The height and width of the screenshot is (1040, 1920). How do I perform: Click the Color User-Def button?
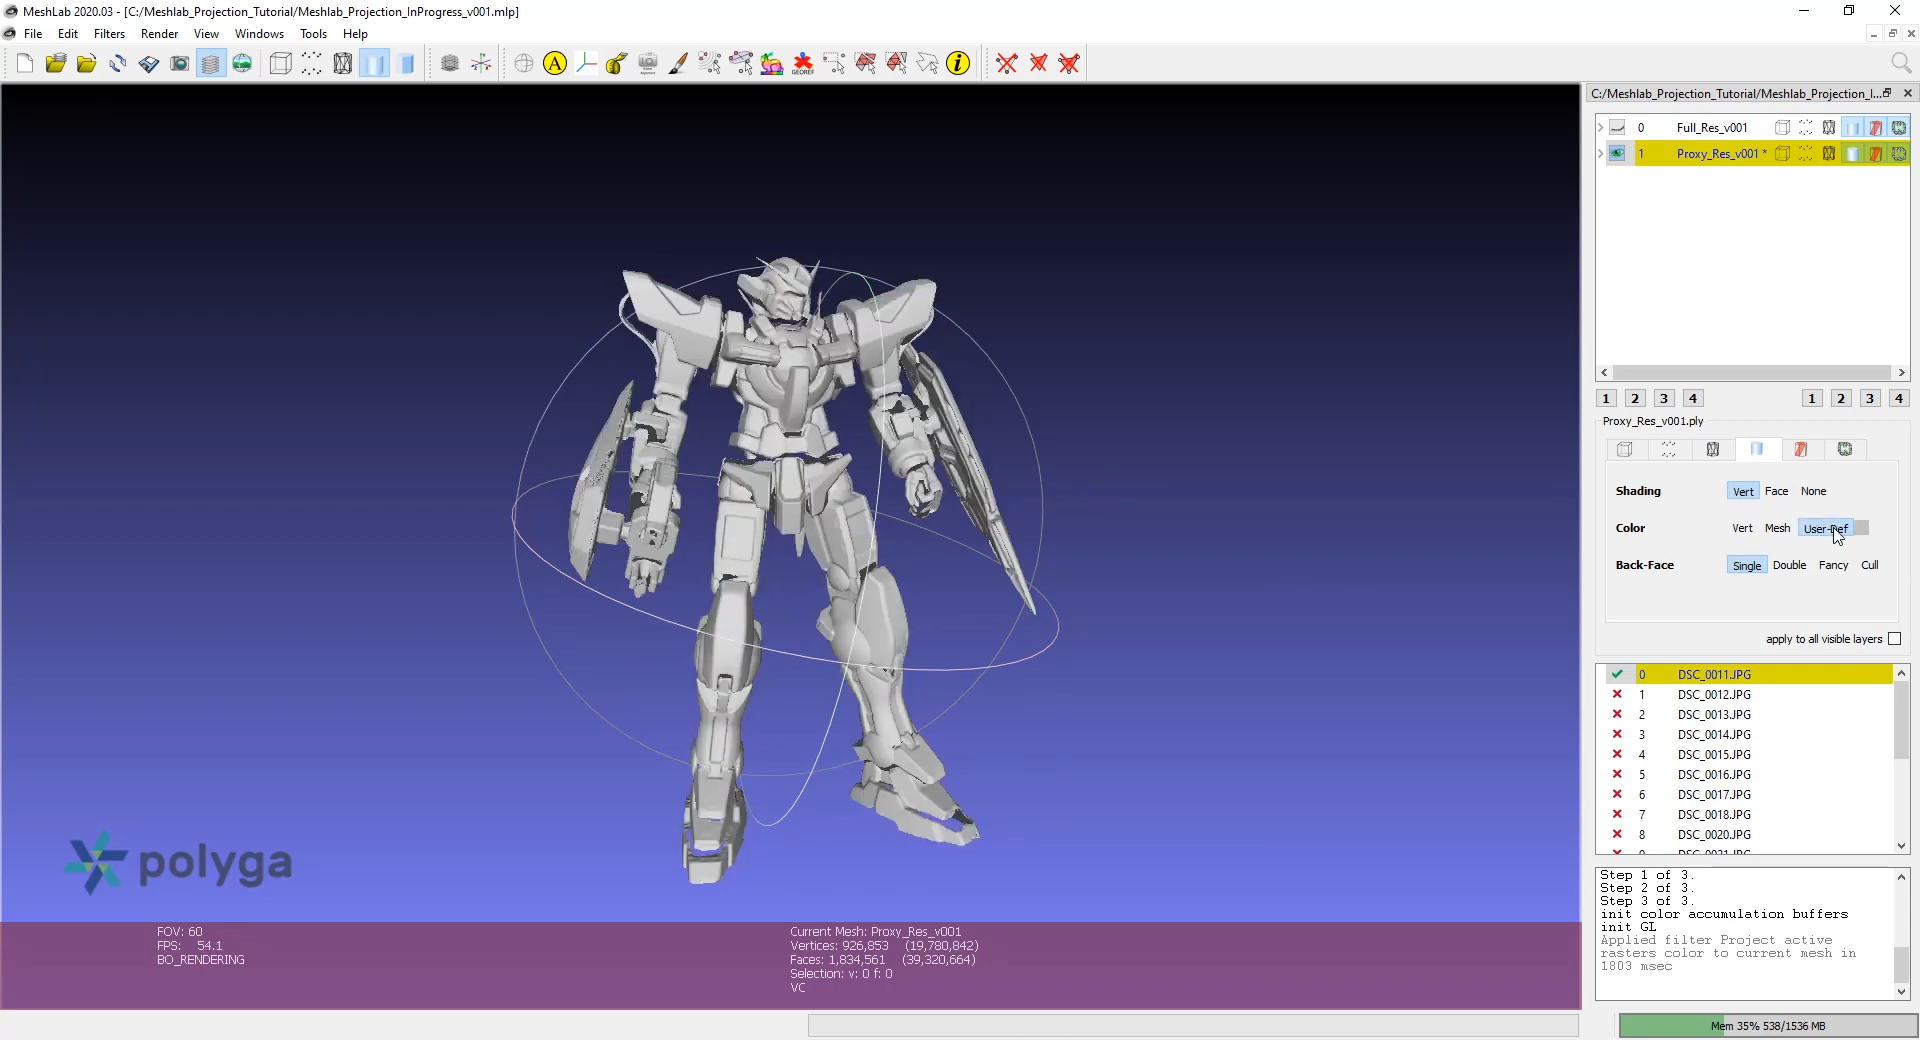pos(1826,528)
